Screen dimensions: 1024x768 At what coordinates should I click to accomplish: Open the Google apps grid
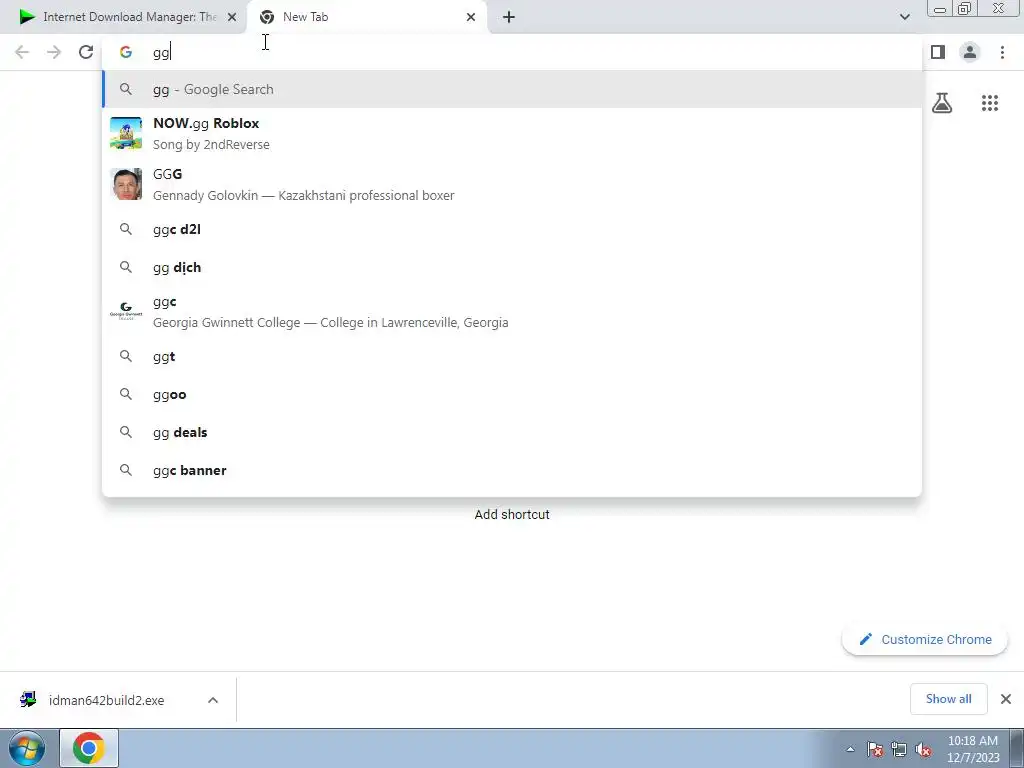pyautogui.click(x=990, y=103)
